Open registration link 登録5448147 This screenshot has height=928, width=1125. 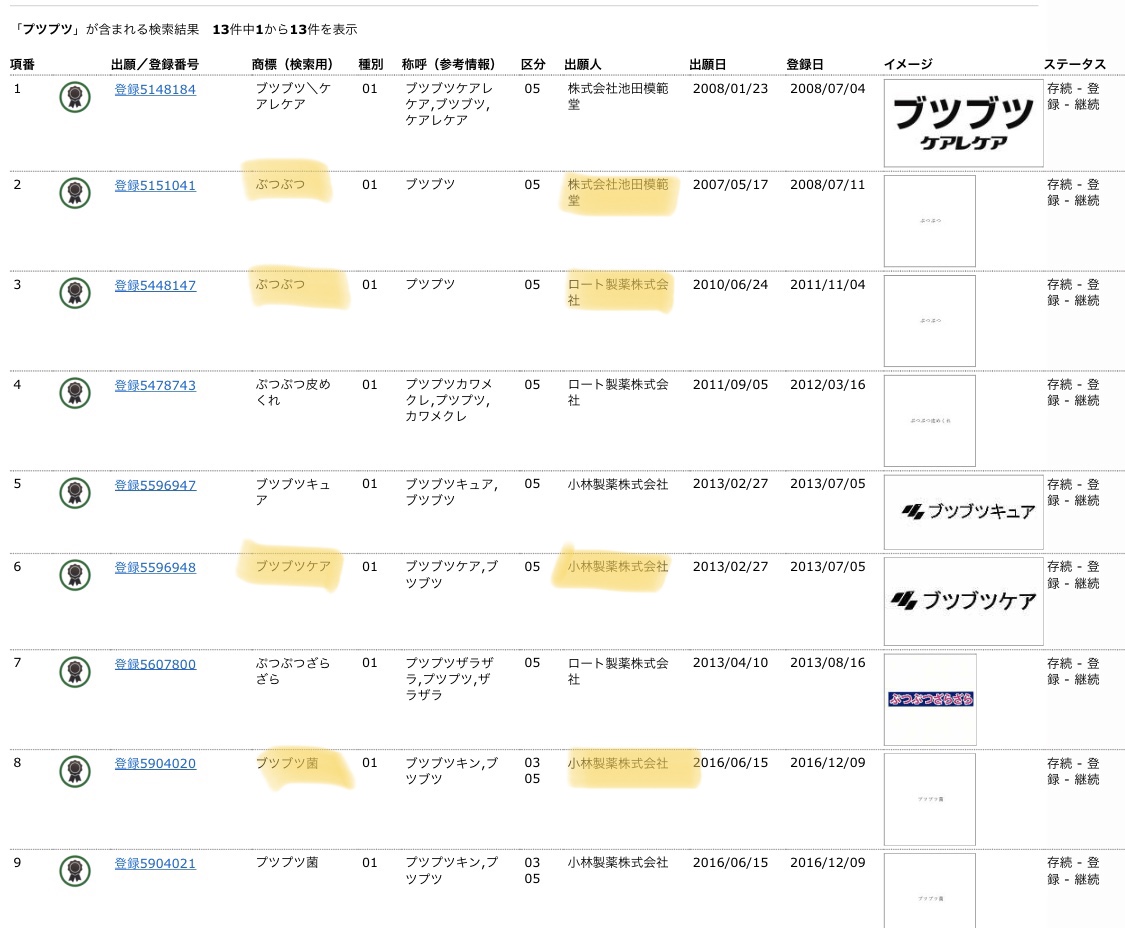(x=155, y=286)
